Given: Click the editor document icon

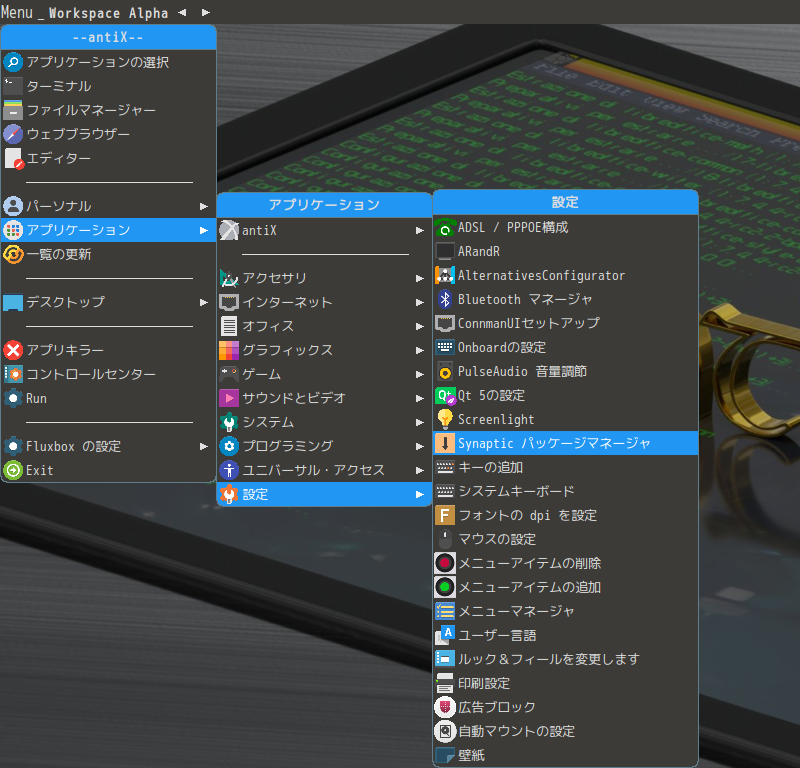Looking at the screenshot, I should (13, 158).
